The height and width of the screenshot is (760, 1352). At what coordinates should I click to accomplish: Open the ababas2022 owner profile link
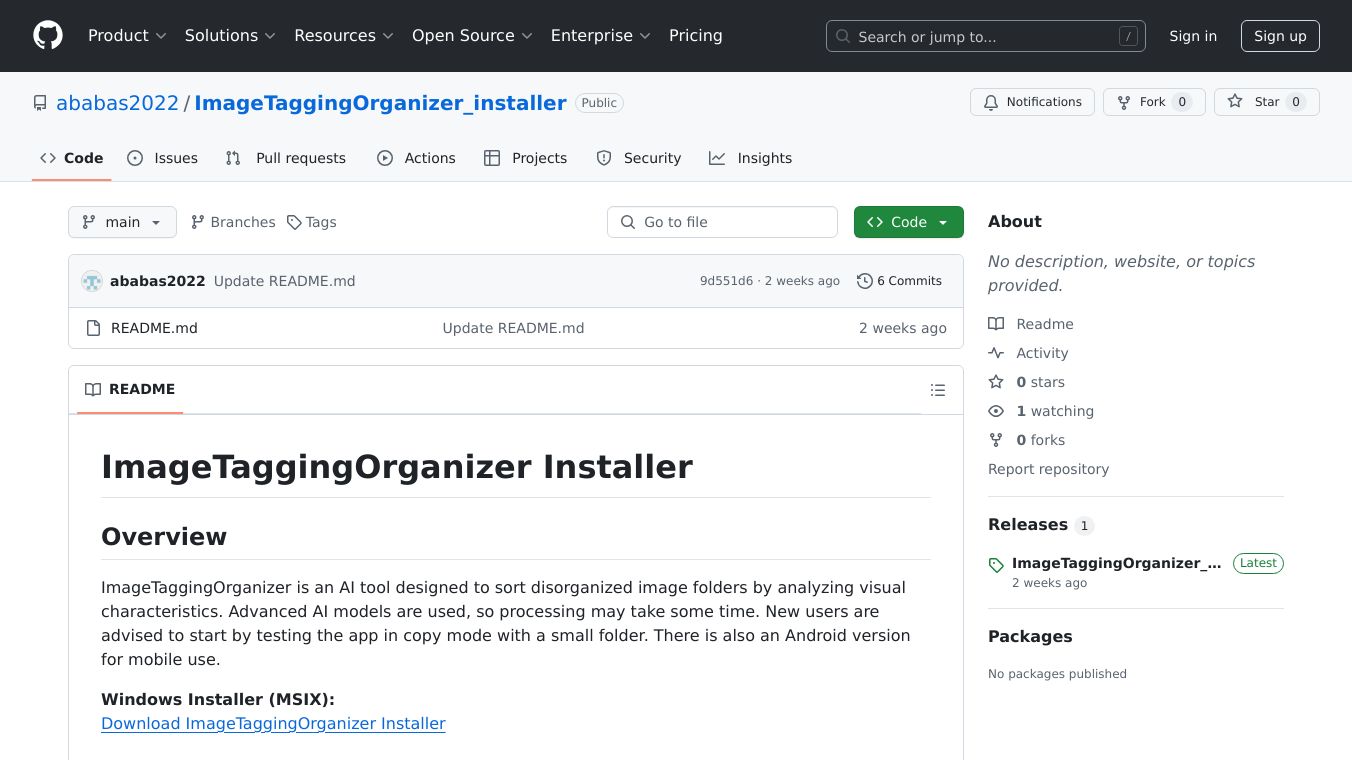(117, 103)
